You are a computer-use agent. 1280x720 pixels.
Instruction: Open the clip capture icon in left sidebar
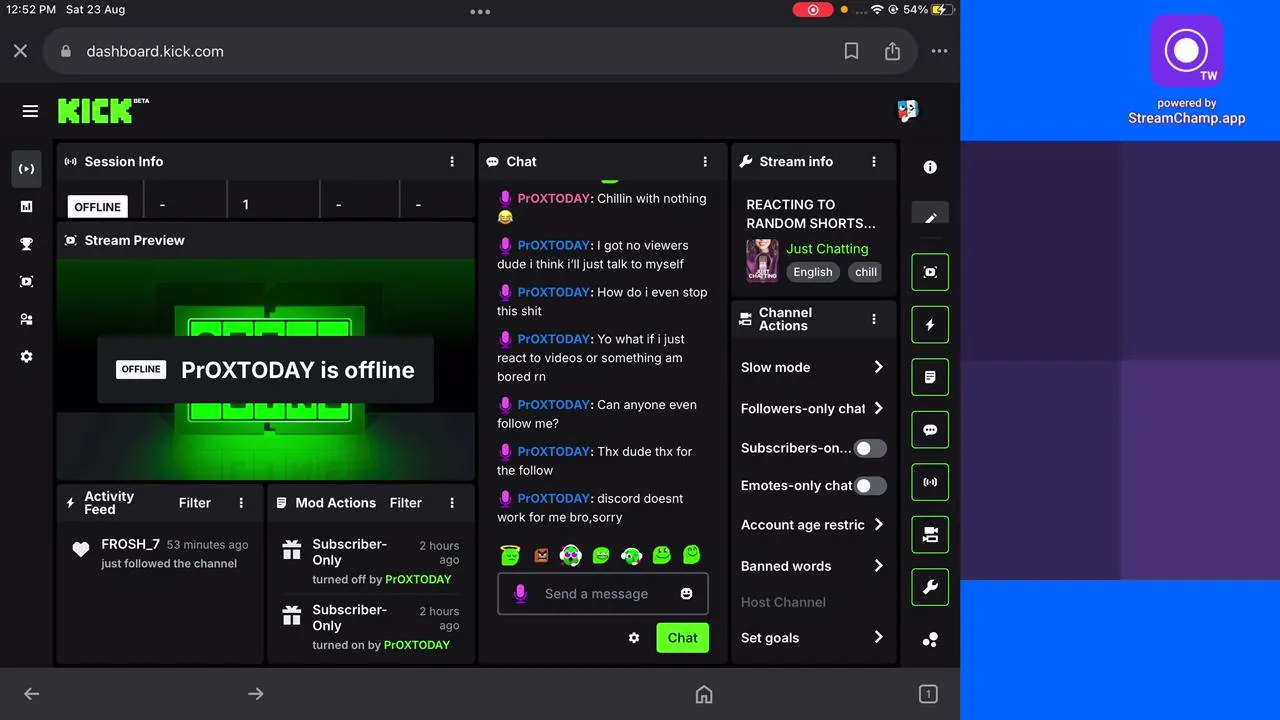(27, 282)
